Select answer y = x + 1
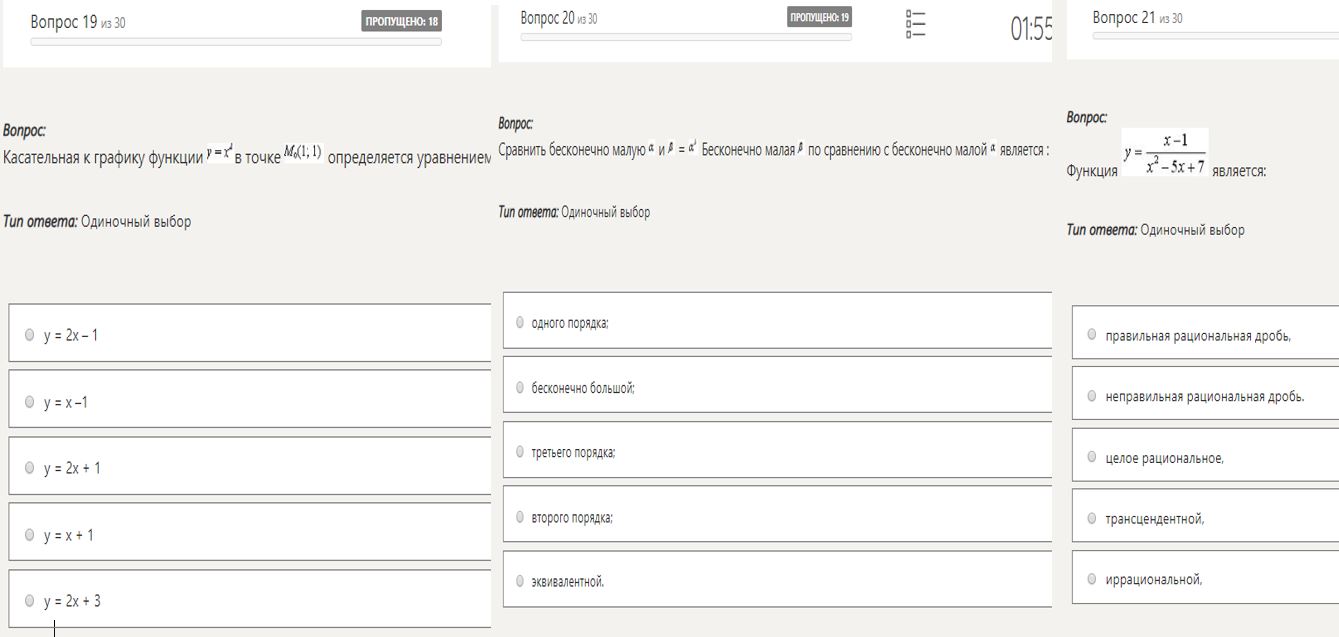 coord(31,535)
